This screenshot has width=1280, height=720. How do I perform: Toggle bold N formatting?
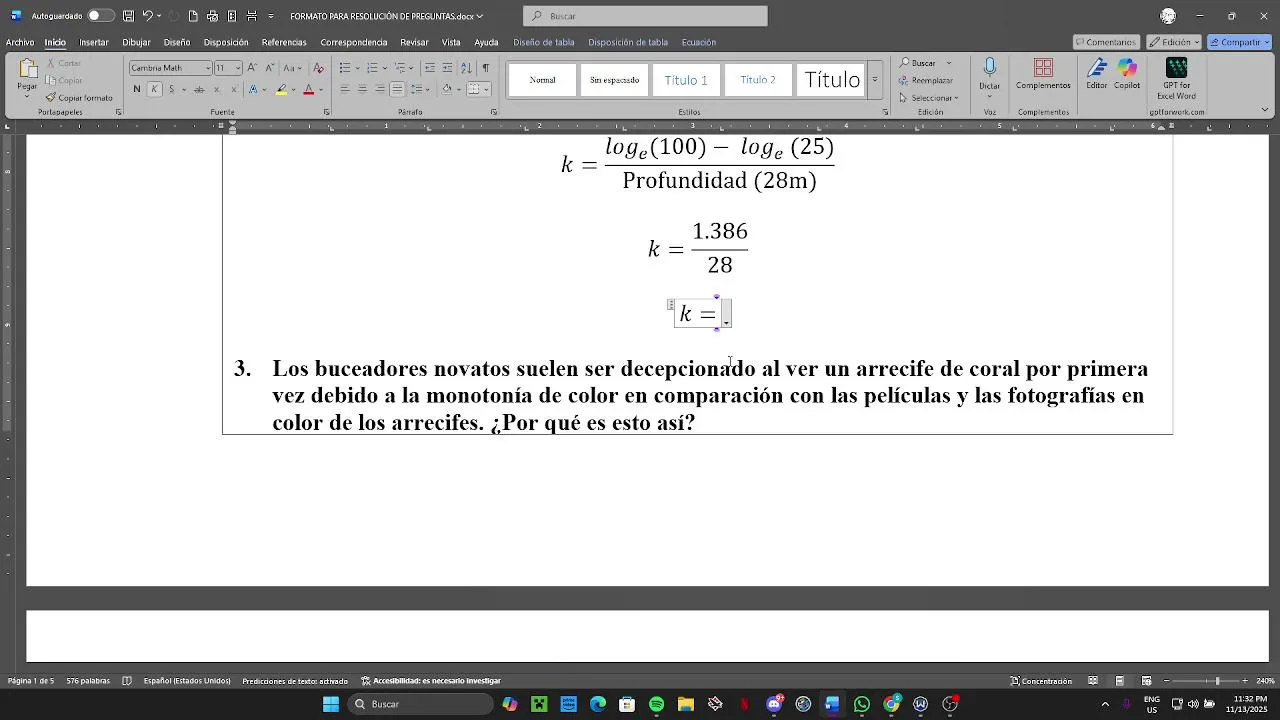[x=137, y=89]
